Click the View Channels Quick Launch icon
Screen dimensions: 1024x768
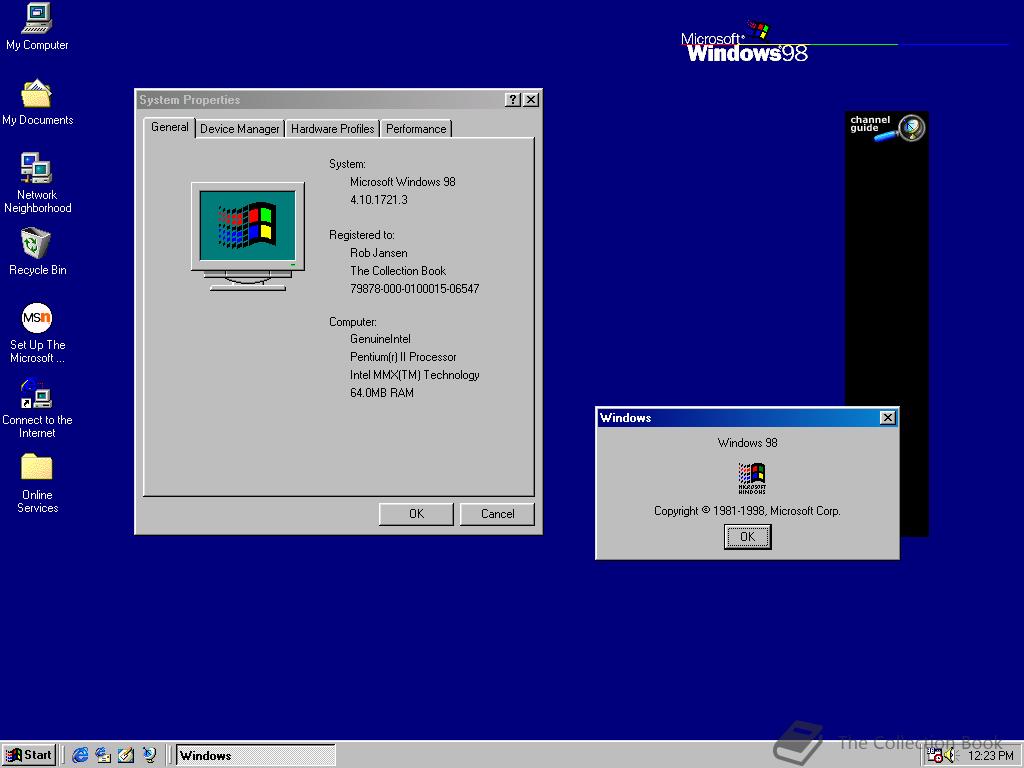point(150,755)
